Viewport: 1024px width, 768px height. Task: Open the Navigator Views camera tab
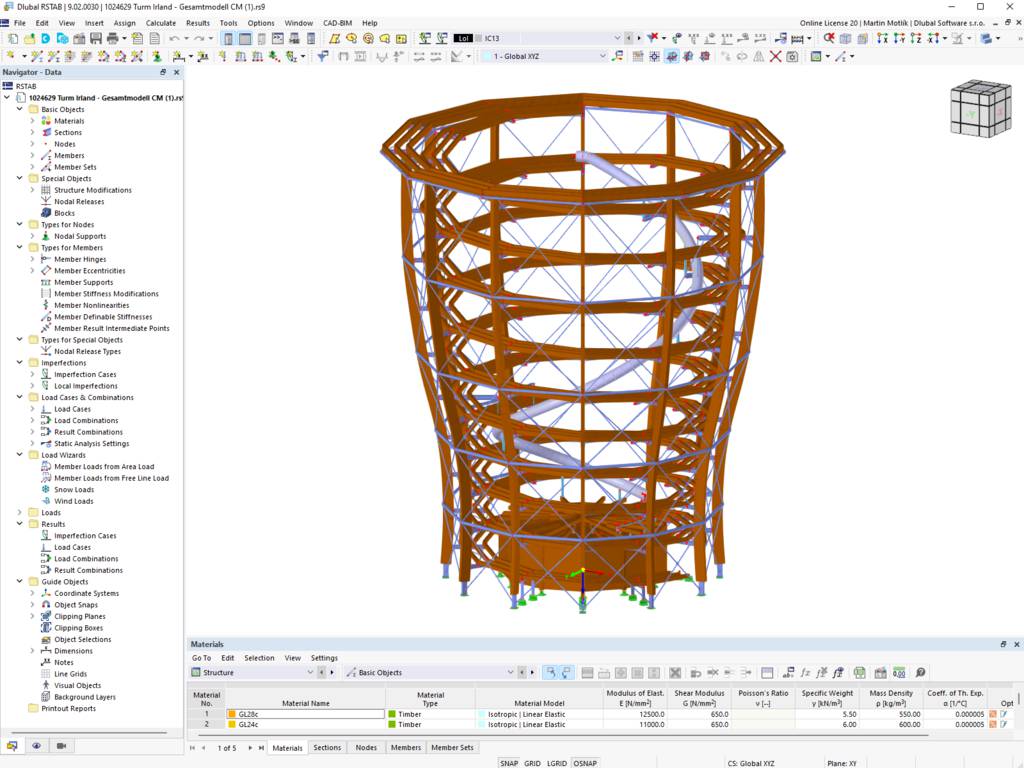(x=61, y=746)
